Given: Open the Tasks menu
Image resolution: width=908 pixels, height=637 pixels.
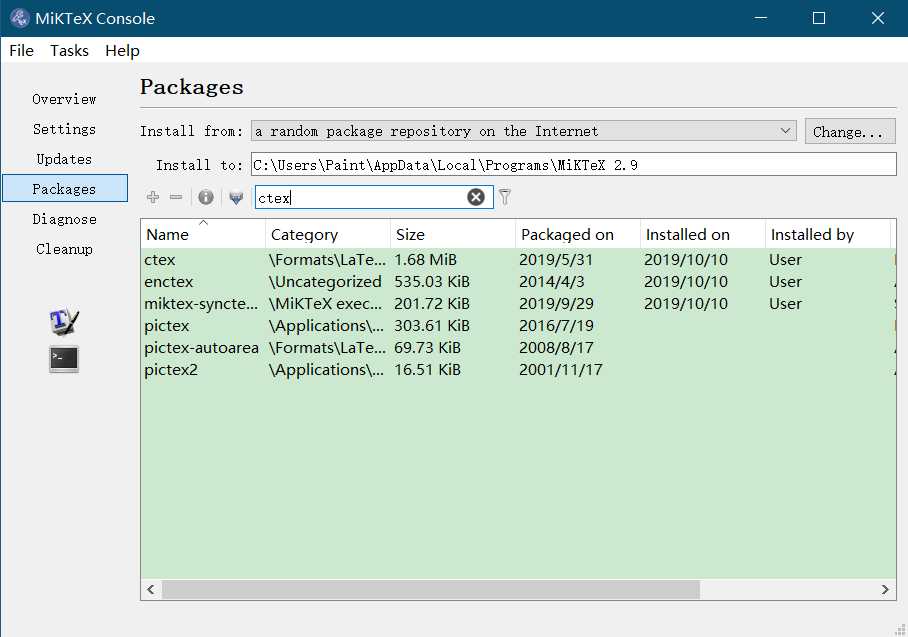Looking at the screenshot, I should pos(69,51).
